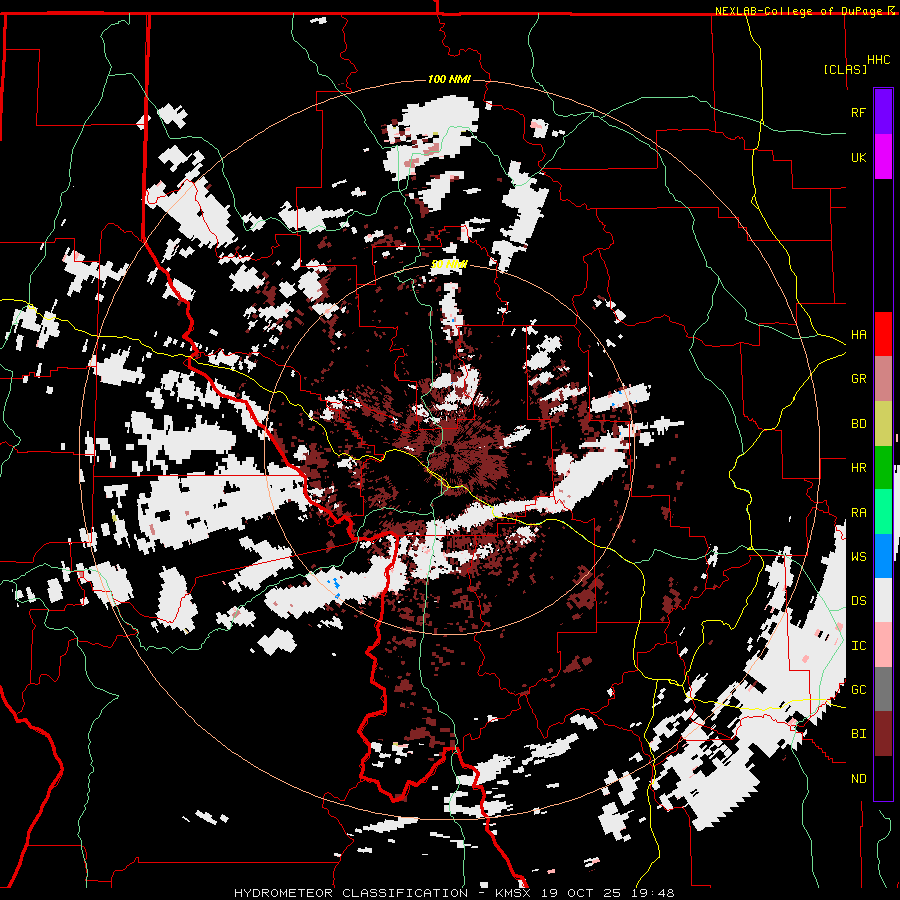
Task: Click the NEXLAB-College of DuPage watermark text
Action: 798,11
